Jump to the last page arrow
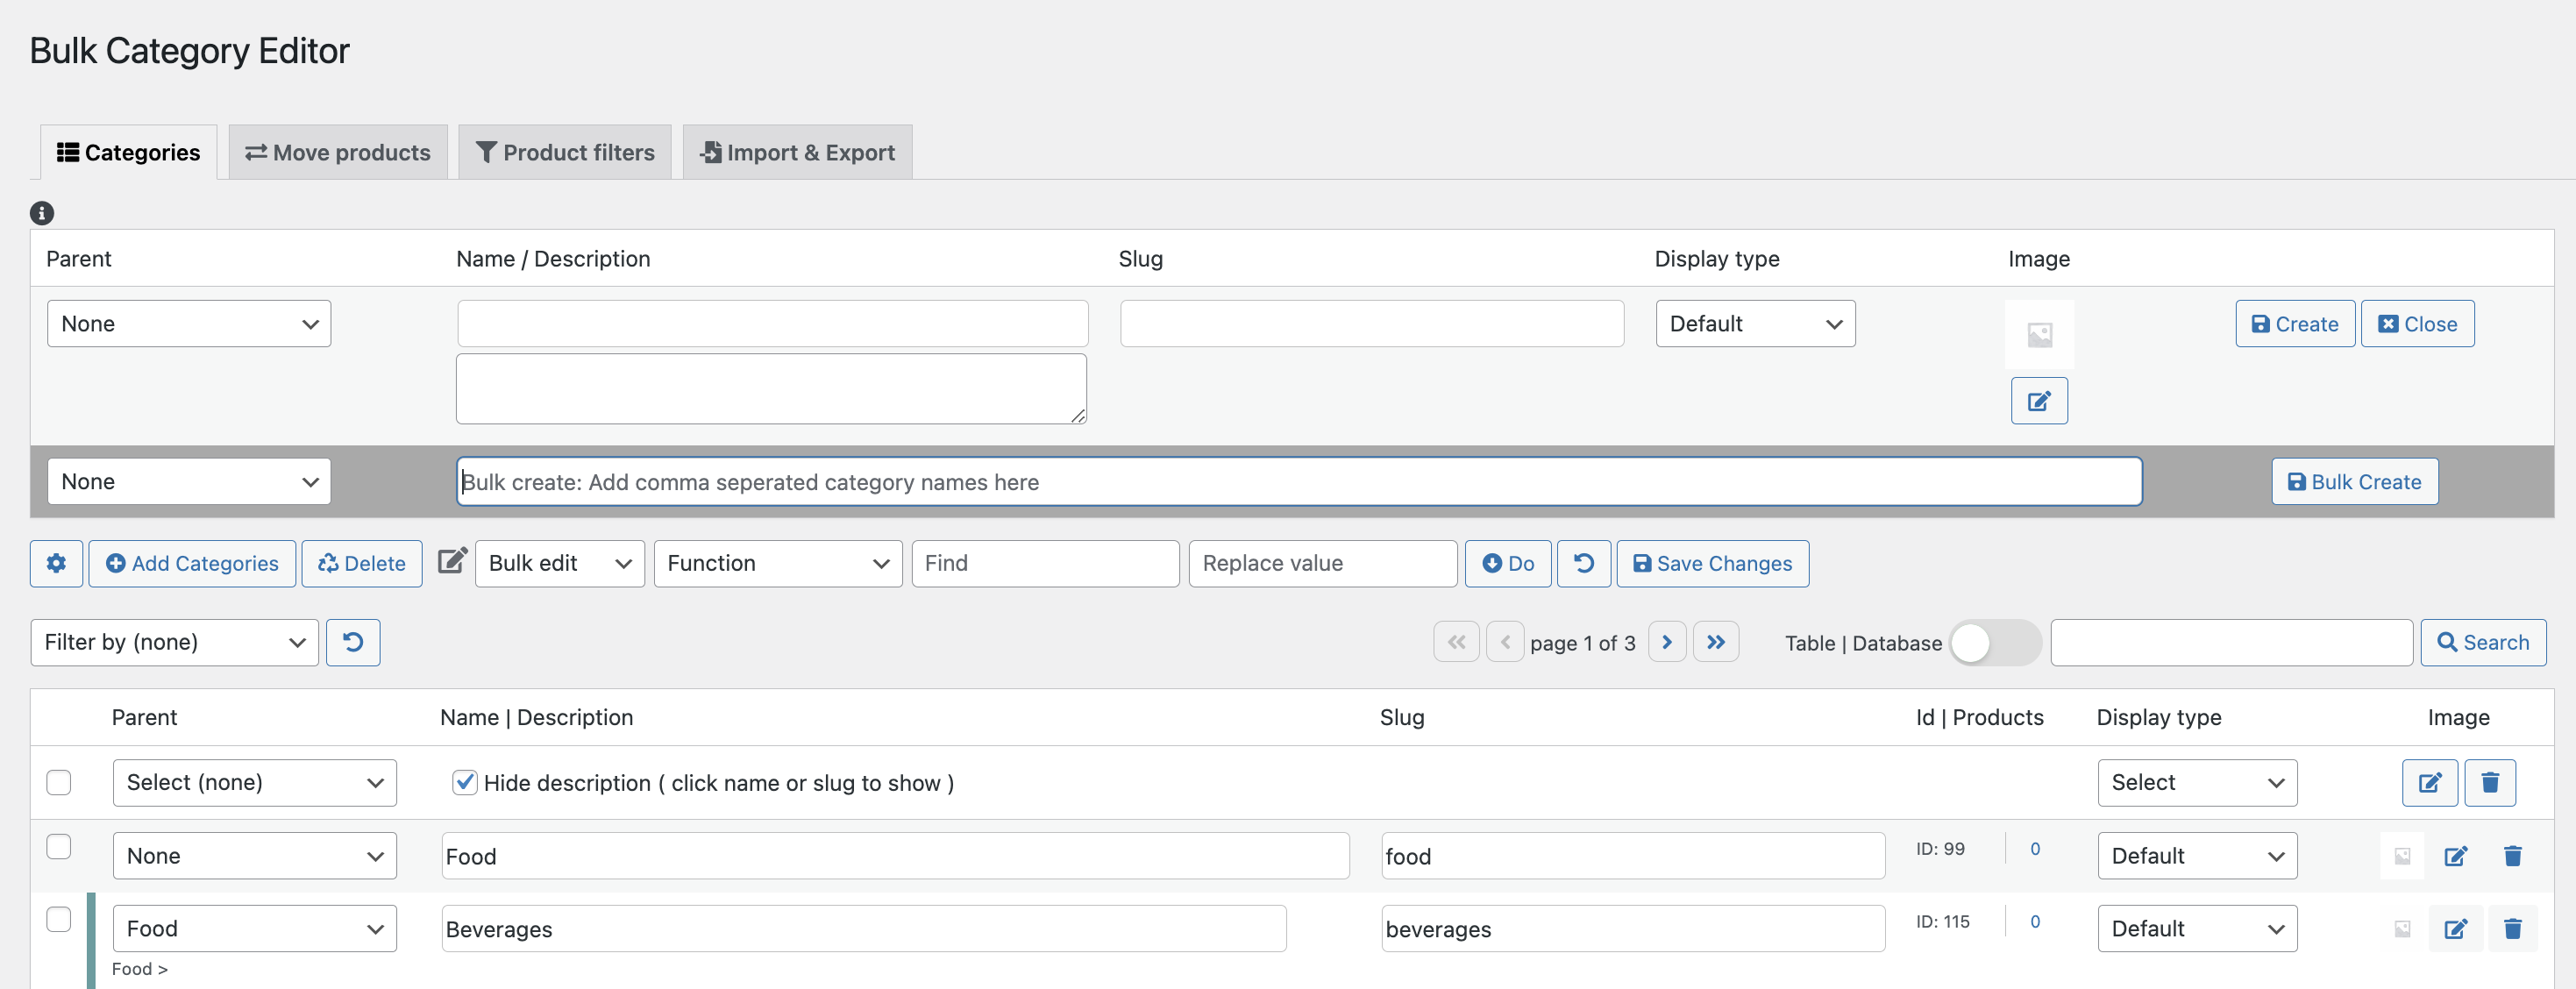This screenshot has height=989, width=2576. click(1715, 642)
